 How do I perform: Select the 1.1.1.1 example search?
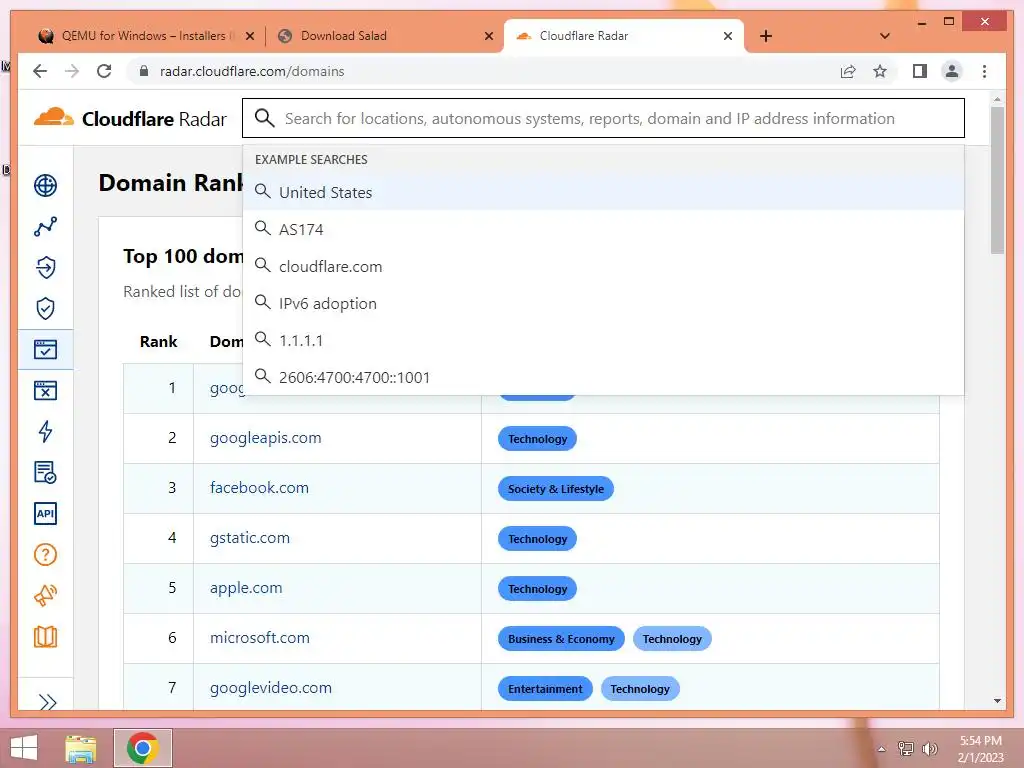pos(603,340)
